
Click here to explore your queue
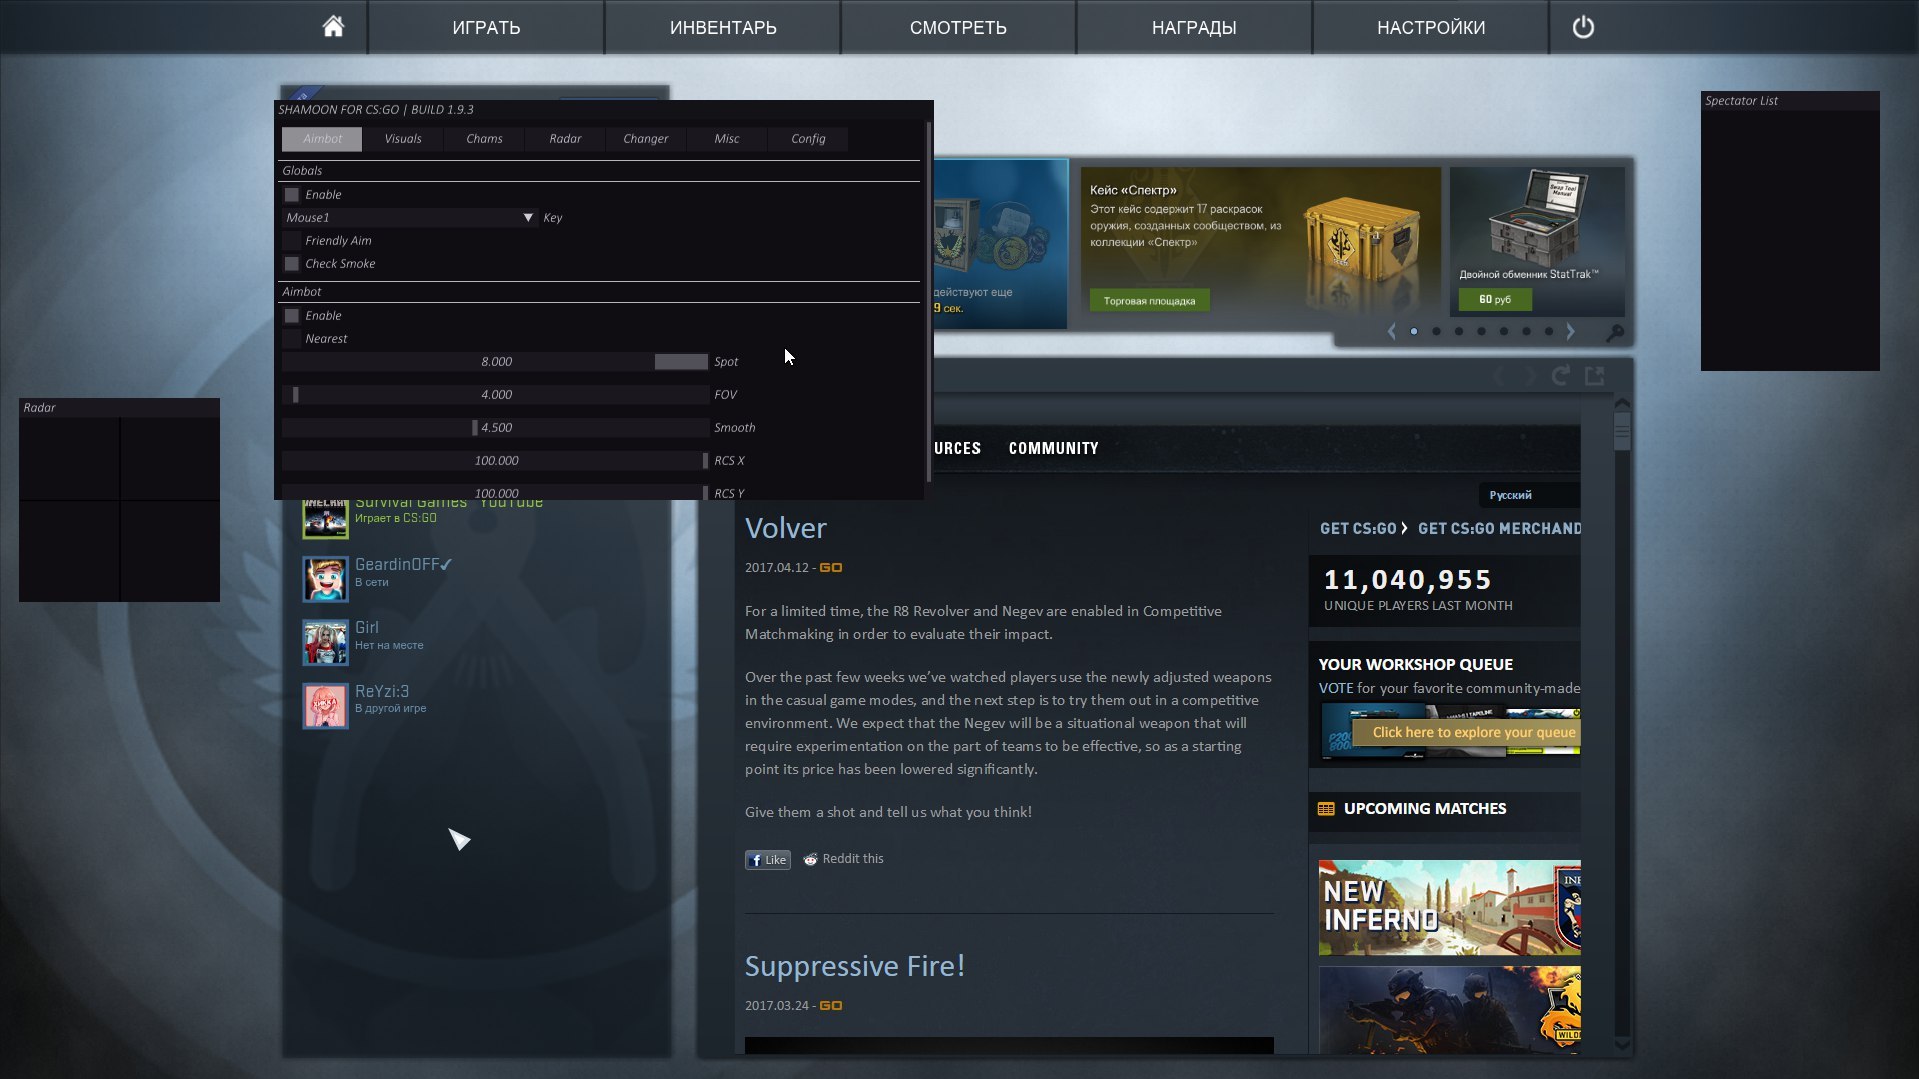[x=1467, y=732]
